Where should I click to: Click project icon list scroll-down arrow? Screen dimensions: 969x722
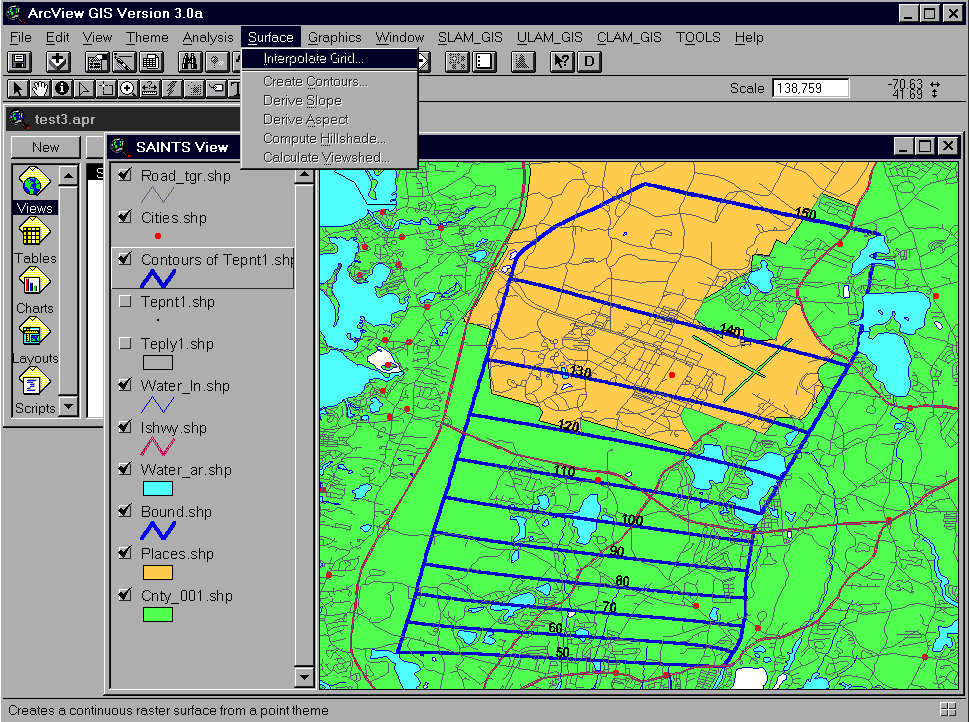click(x=69, y=406)
